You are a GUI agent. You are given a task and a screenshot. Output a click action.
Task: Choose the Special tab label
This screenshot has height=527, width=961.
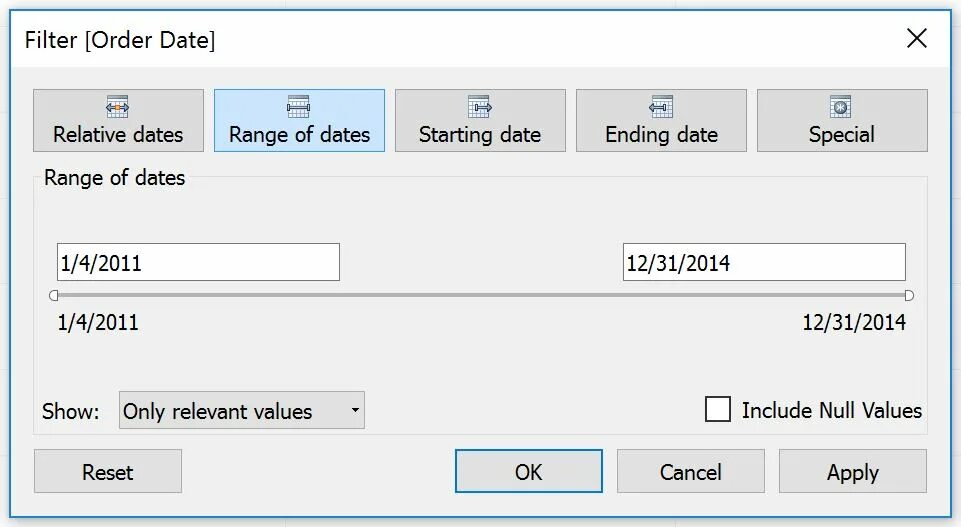(x=841, y=135)
